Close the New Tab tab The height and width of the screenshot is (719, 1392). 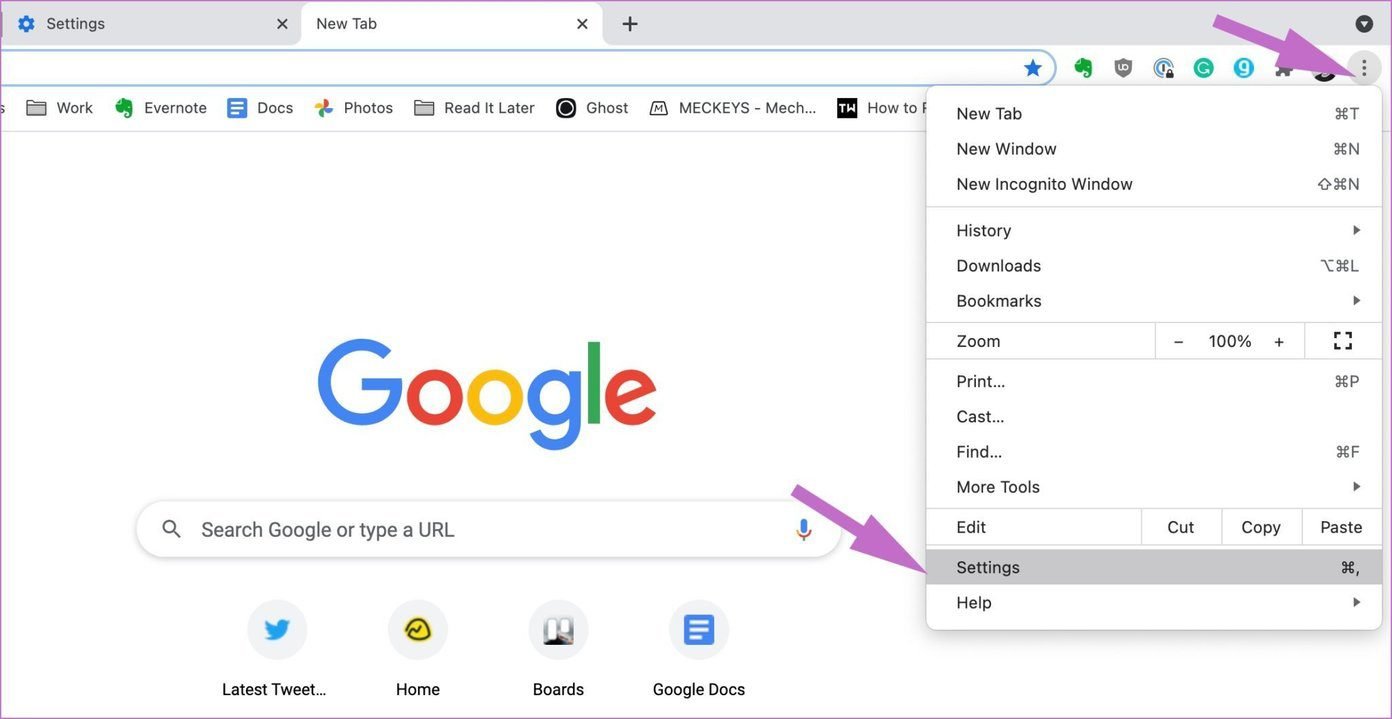[x=582, y=24]
